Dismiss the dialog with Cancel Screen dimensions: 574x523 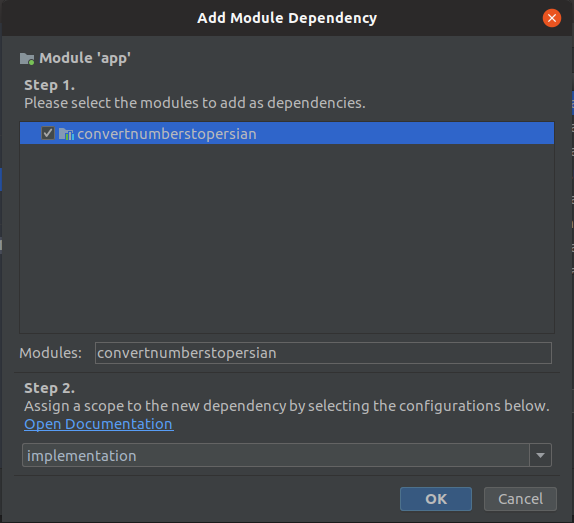[x=520, y=499]
